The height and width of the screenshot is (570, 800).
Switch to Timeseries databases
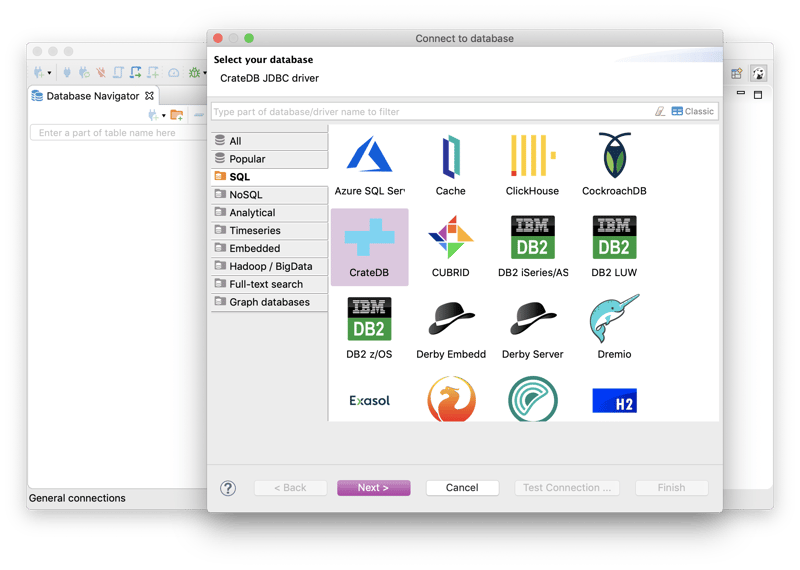click(269, 230)
